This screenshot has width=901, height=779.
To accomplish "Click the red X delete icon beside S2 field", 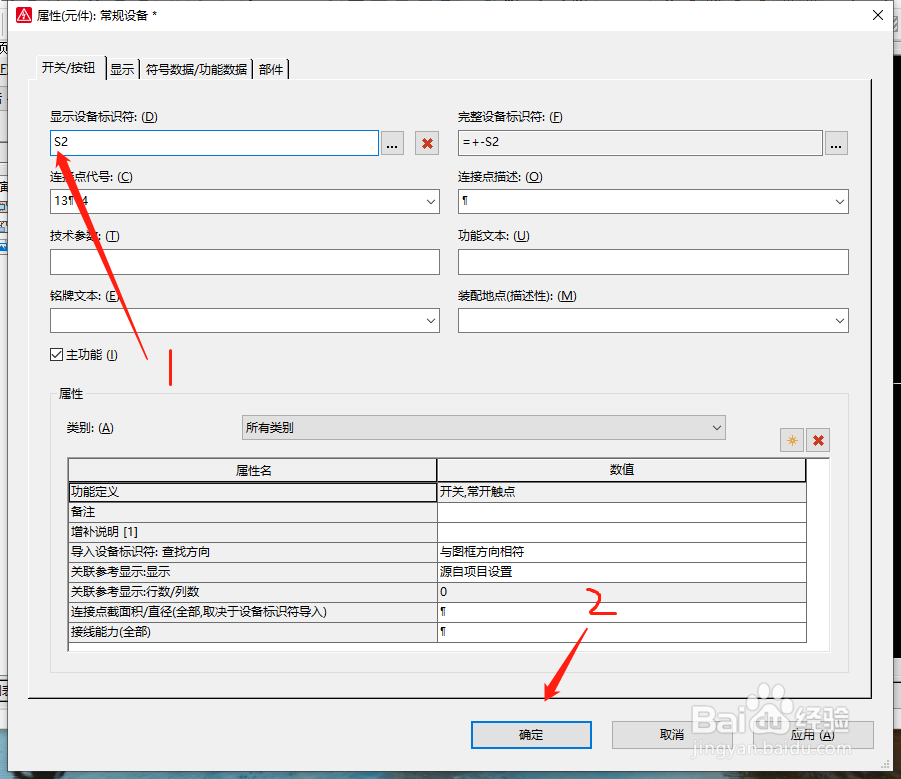I will pos(427,144).
